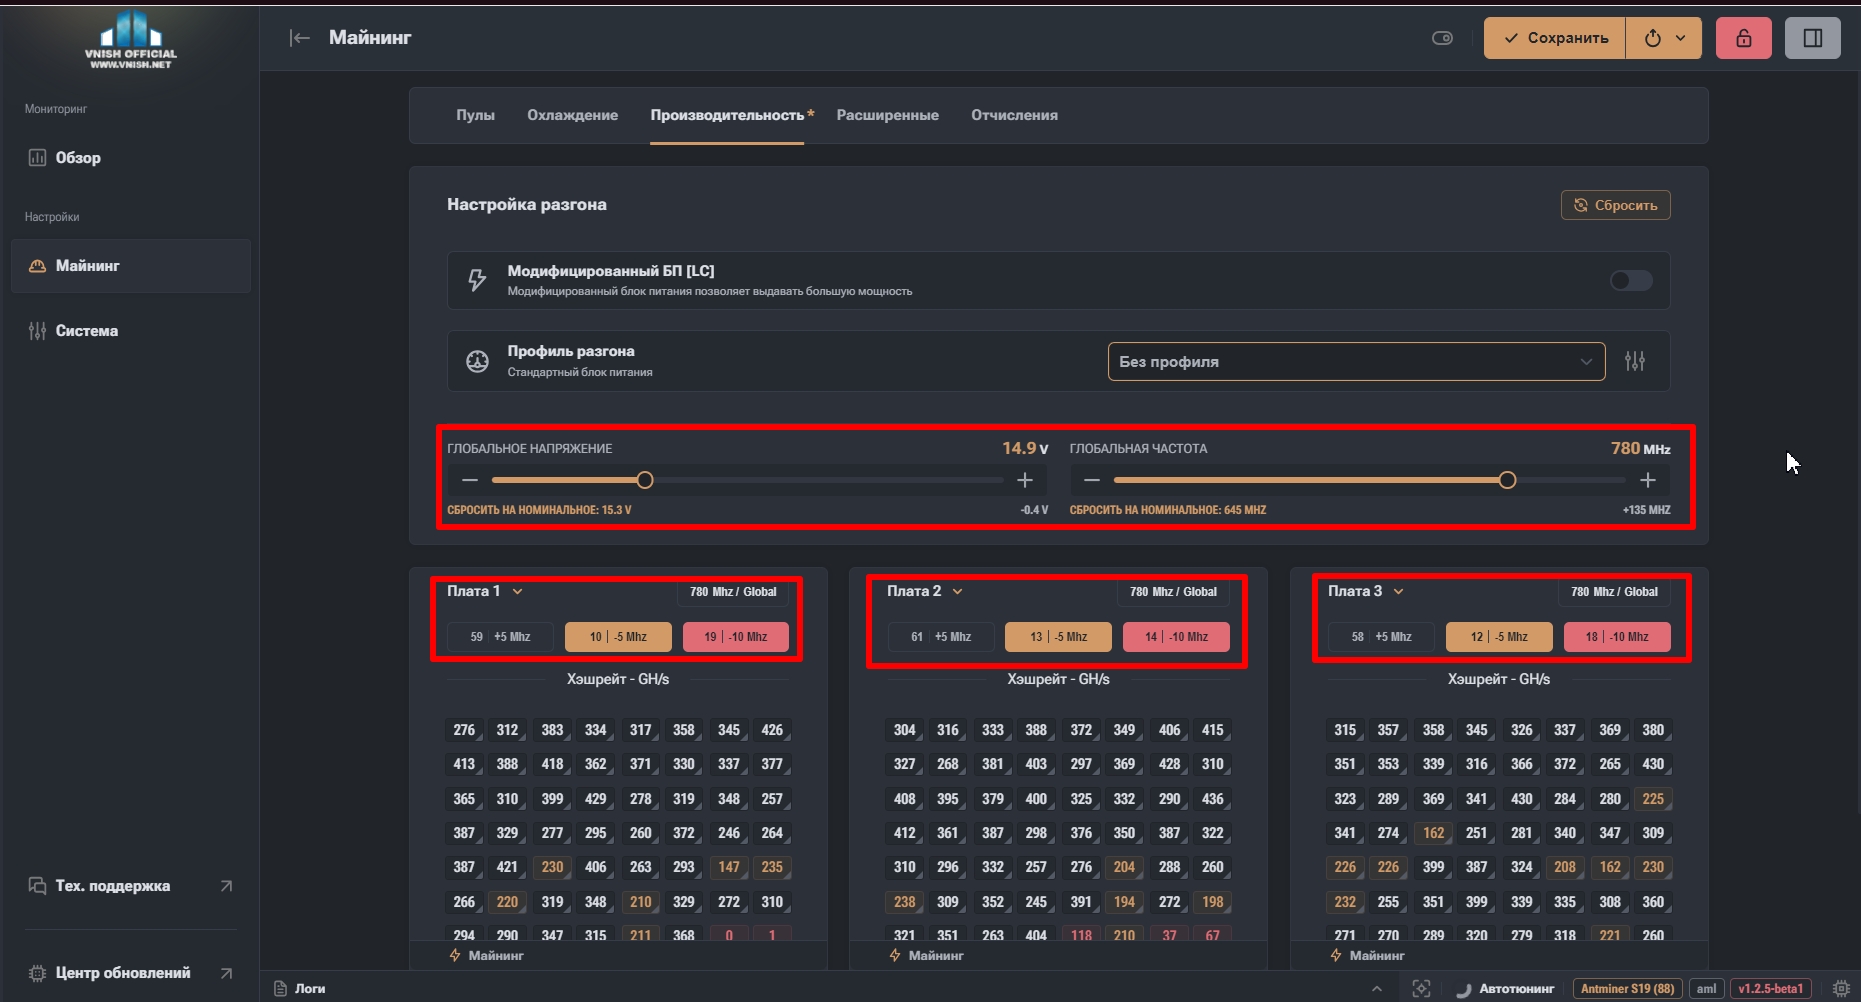Click the global frequency slider handle
Viewport: 1861px width, 1002px height.
click(x=1507, y=481)
